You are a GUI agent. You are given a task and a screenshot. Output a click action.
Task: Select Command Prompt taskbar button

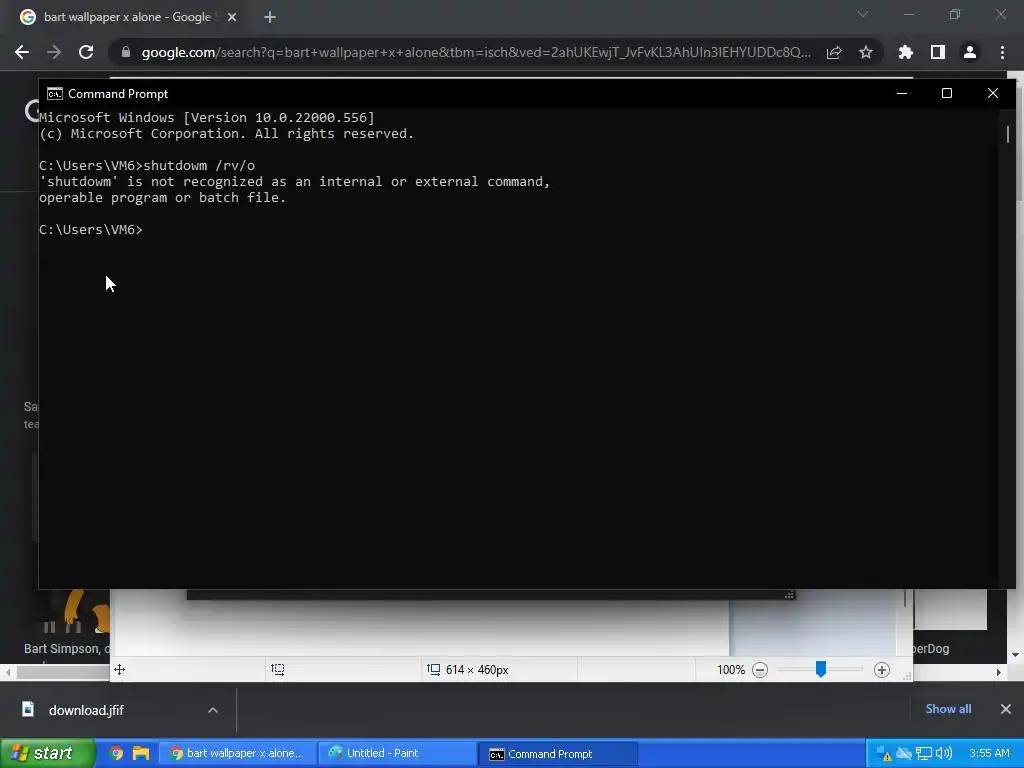[x=557, y=754]
